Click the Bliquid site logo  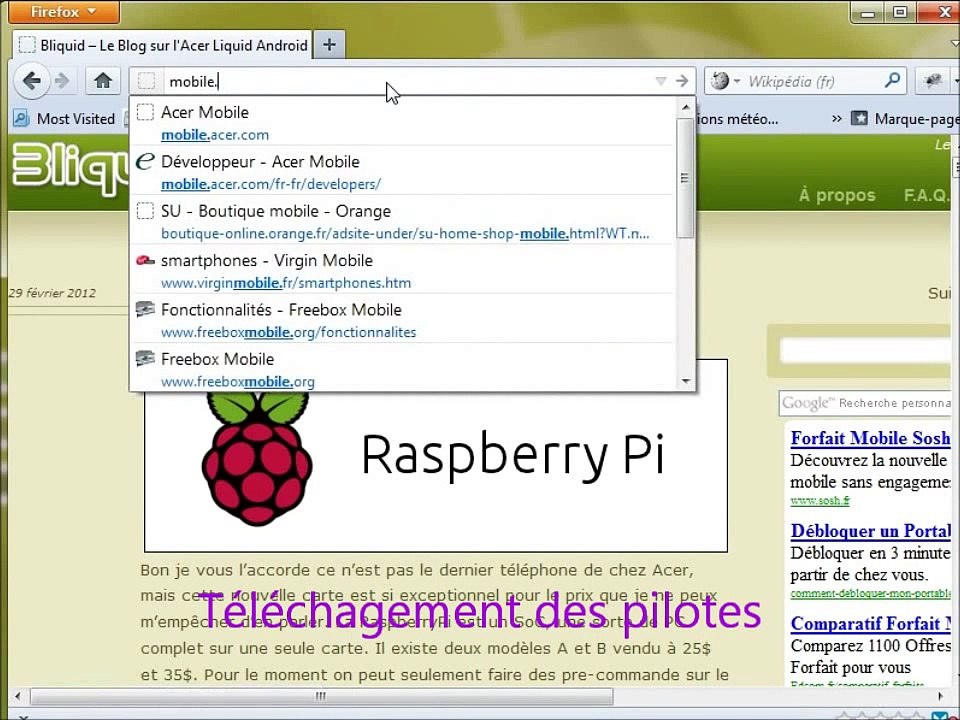coord(70,168)
